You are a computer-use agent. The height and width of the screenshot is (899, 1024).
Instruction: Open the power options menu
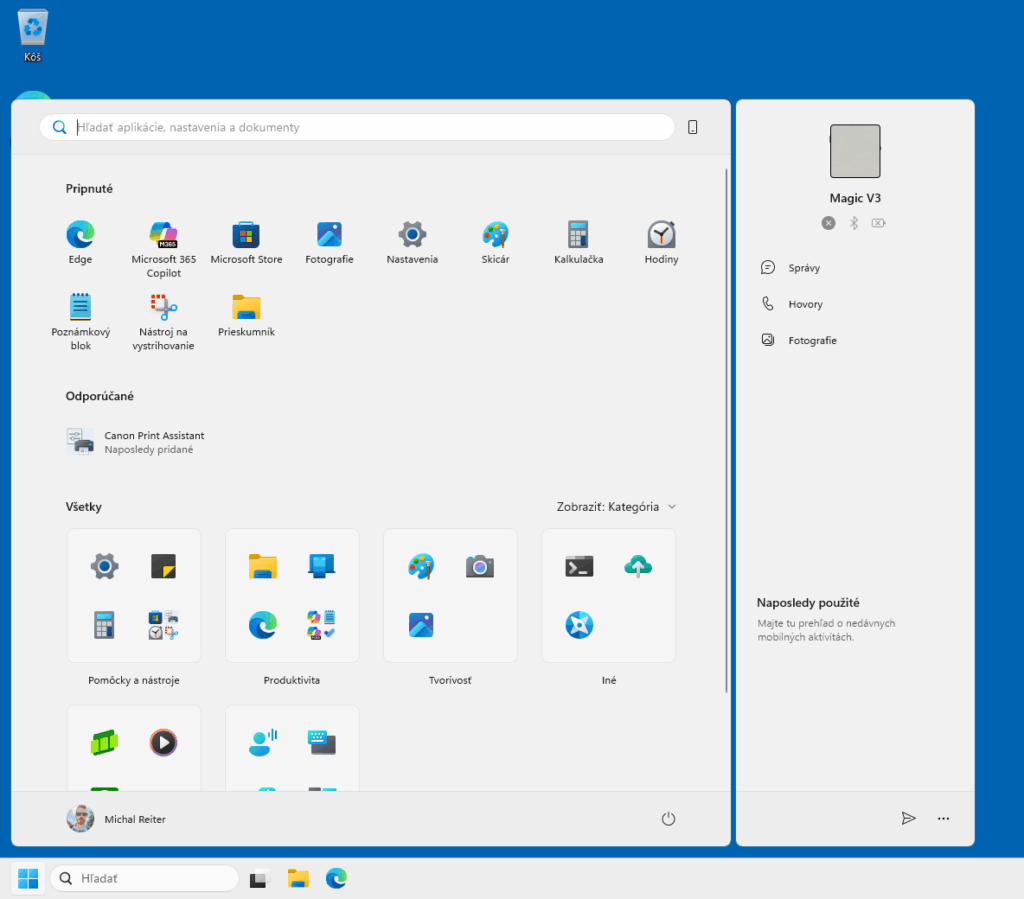pos(668,818)
